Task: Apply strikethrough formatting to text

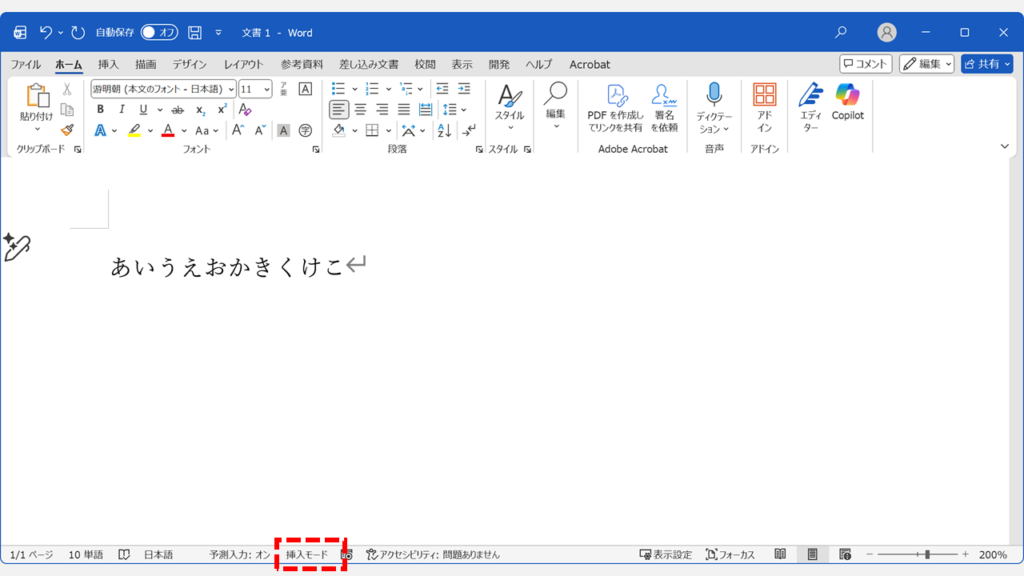Action: click(x=177, y=109)
